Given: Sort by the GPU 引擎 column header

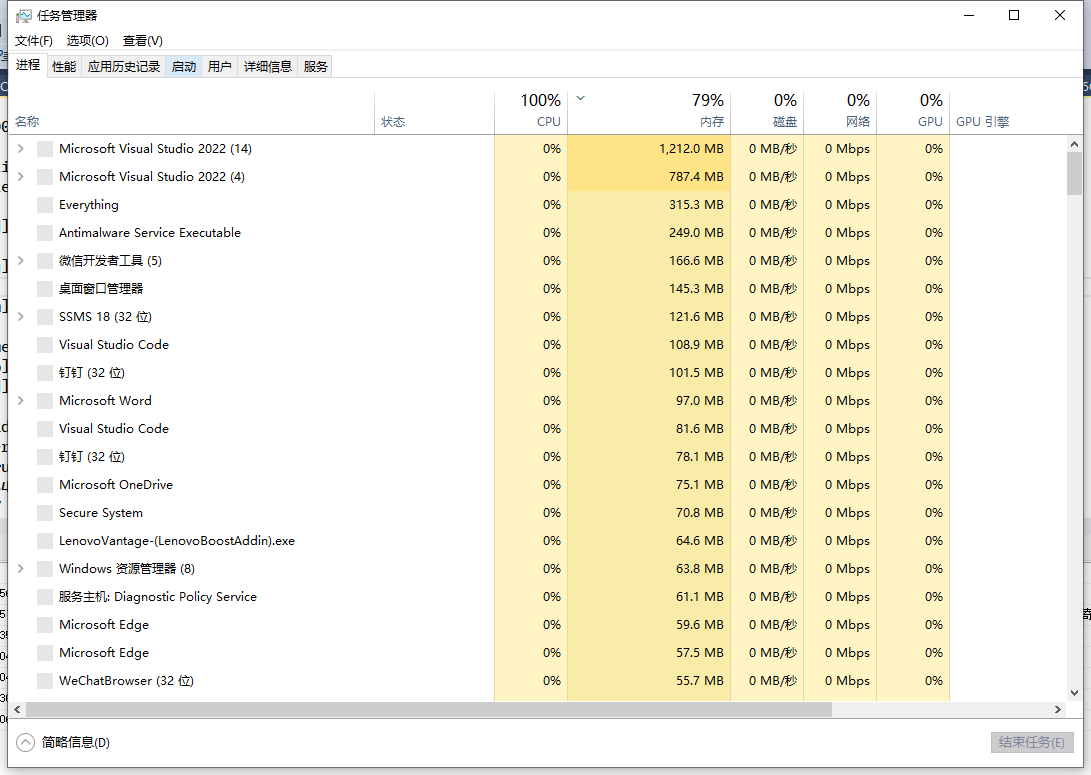Looking at the screenshot, I should tap(1007, 113).
